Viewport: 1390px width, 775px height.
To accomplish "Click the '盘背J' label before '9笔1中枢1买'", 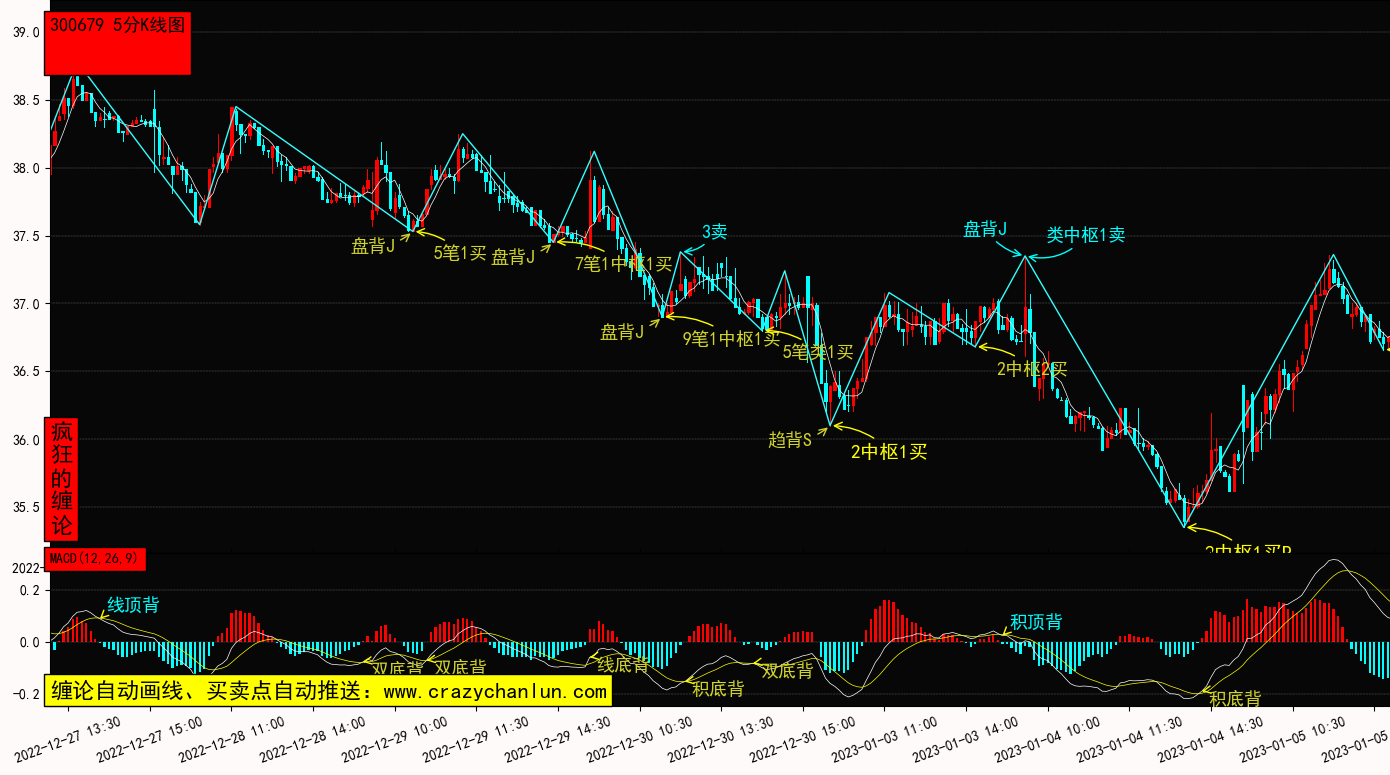I will (622, 333).
